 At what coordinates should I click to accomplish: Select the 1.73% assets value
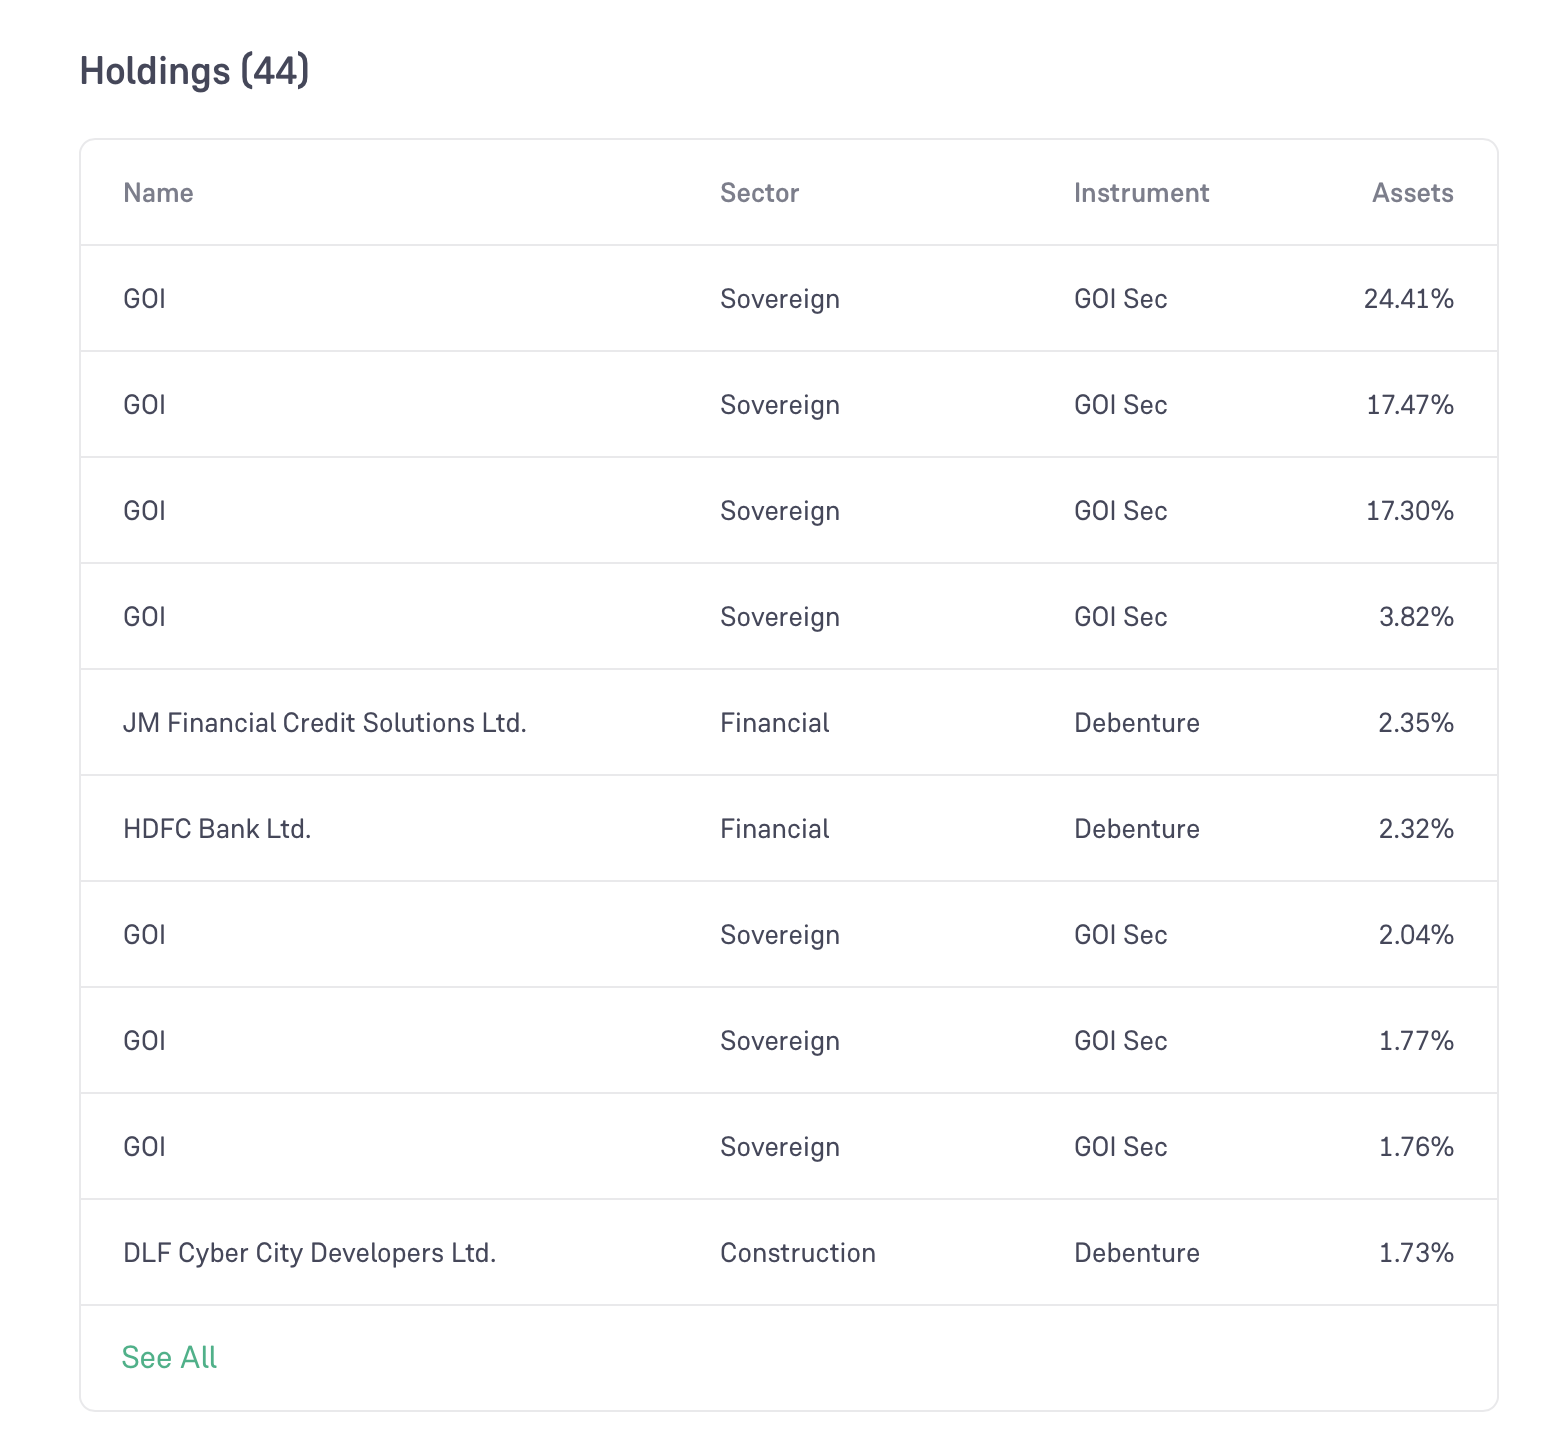(1416, 1253)
